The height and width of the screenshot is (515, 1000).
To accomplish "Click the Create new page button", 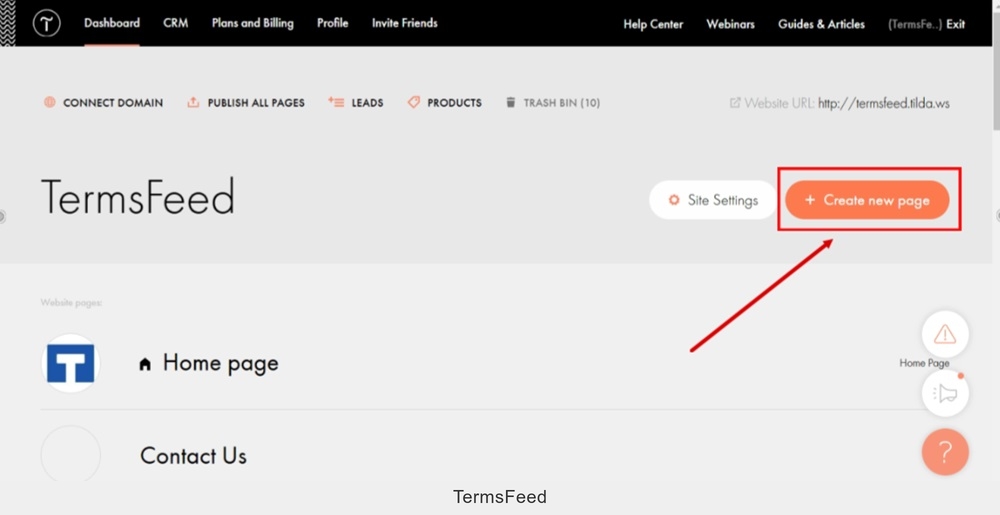I will pyautogui.click(x=867, y=200).
